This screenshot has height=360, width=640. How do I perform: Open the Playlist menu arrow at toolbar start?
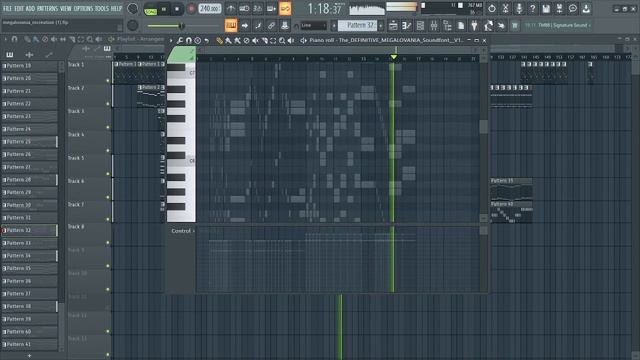6,39
